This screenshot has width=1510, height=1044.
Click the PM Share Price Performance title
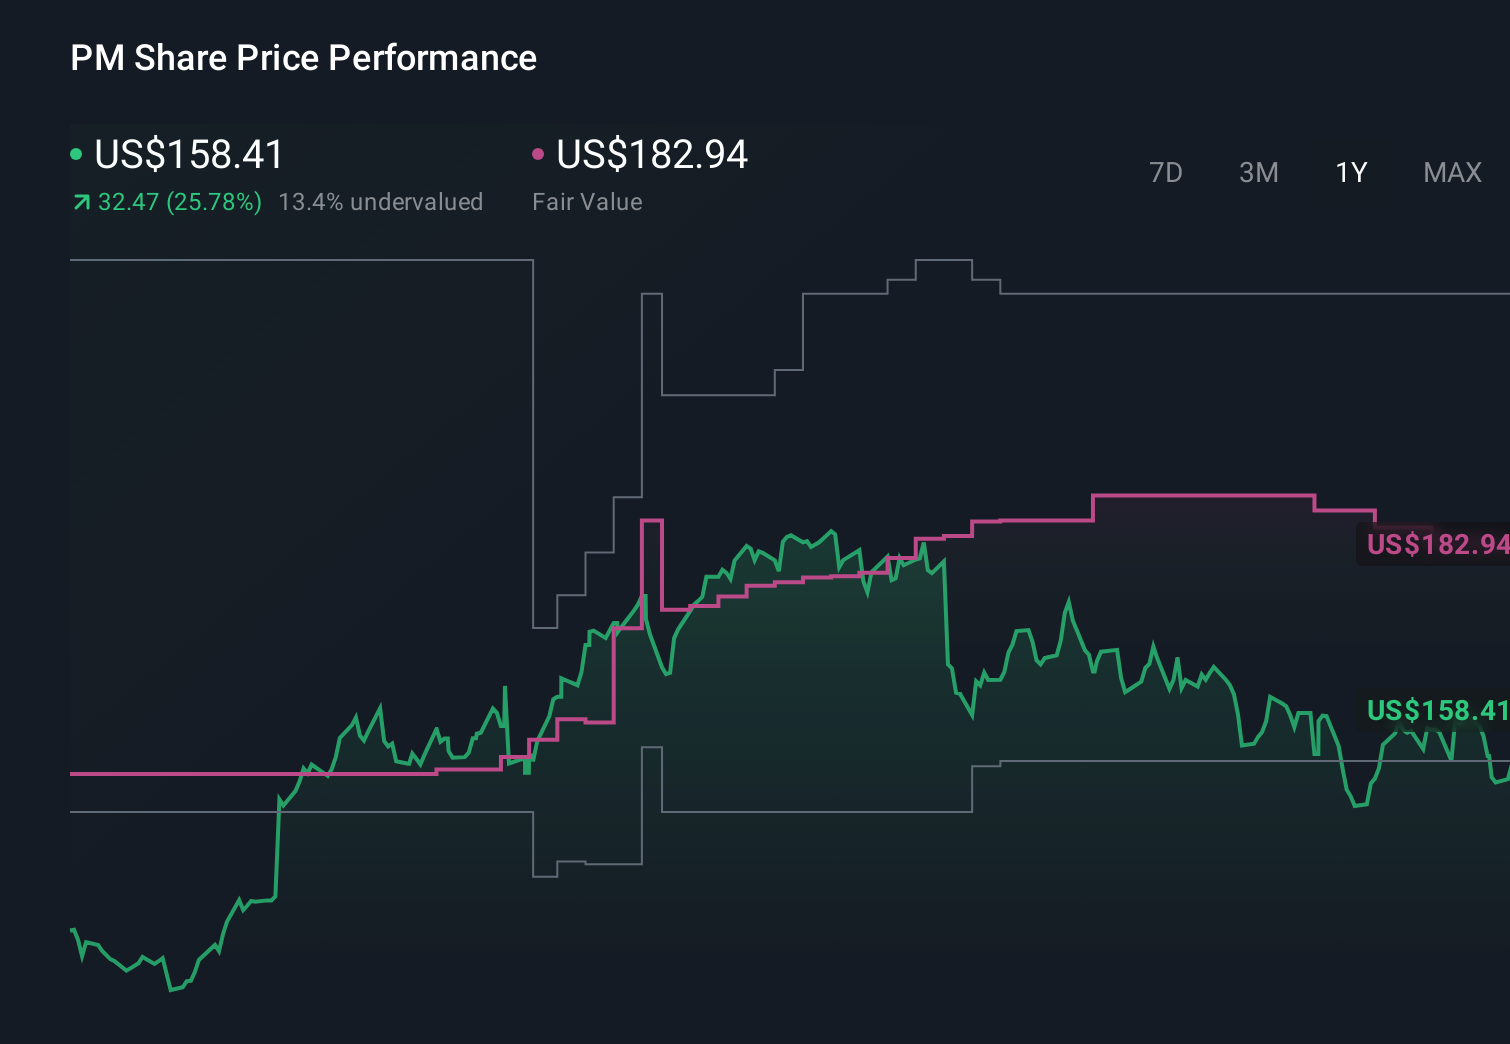pyautogui.click(x=303, y=58)
